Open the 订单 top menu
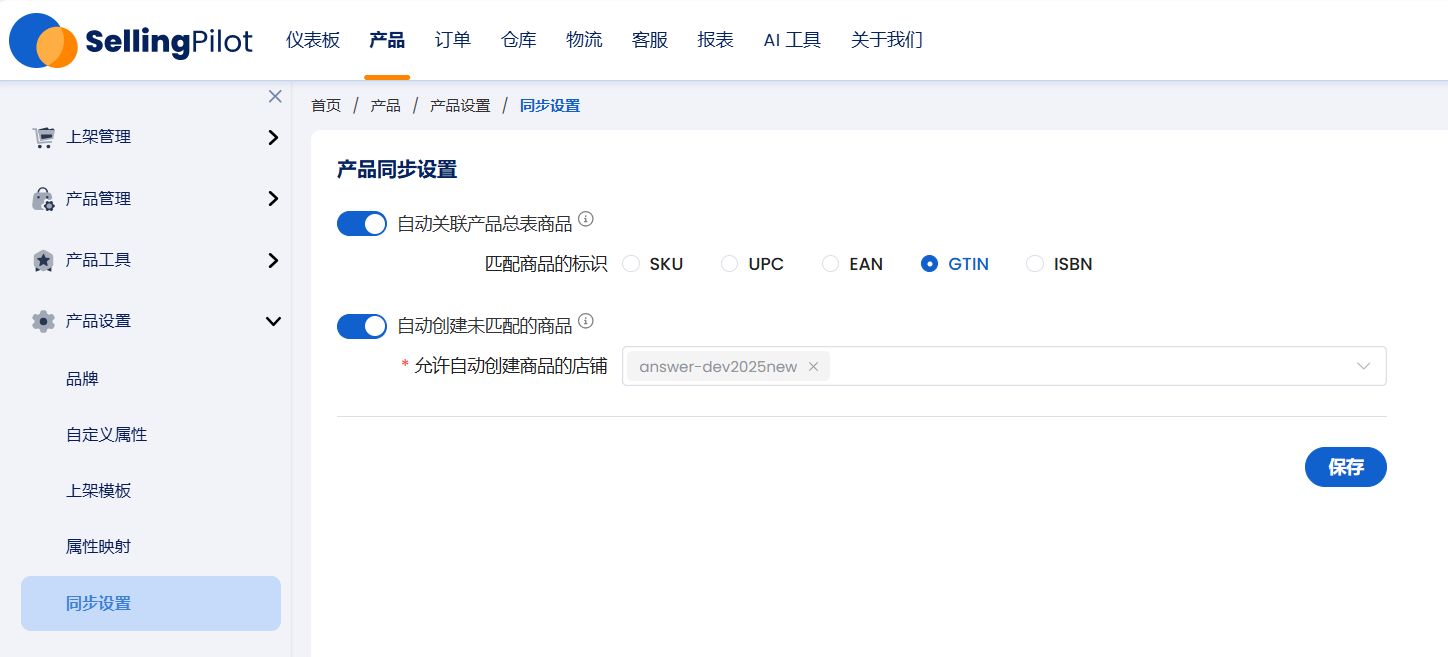The image size is (1448, 657). 453,40
